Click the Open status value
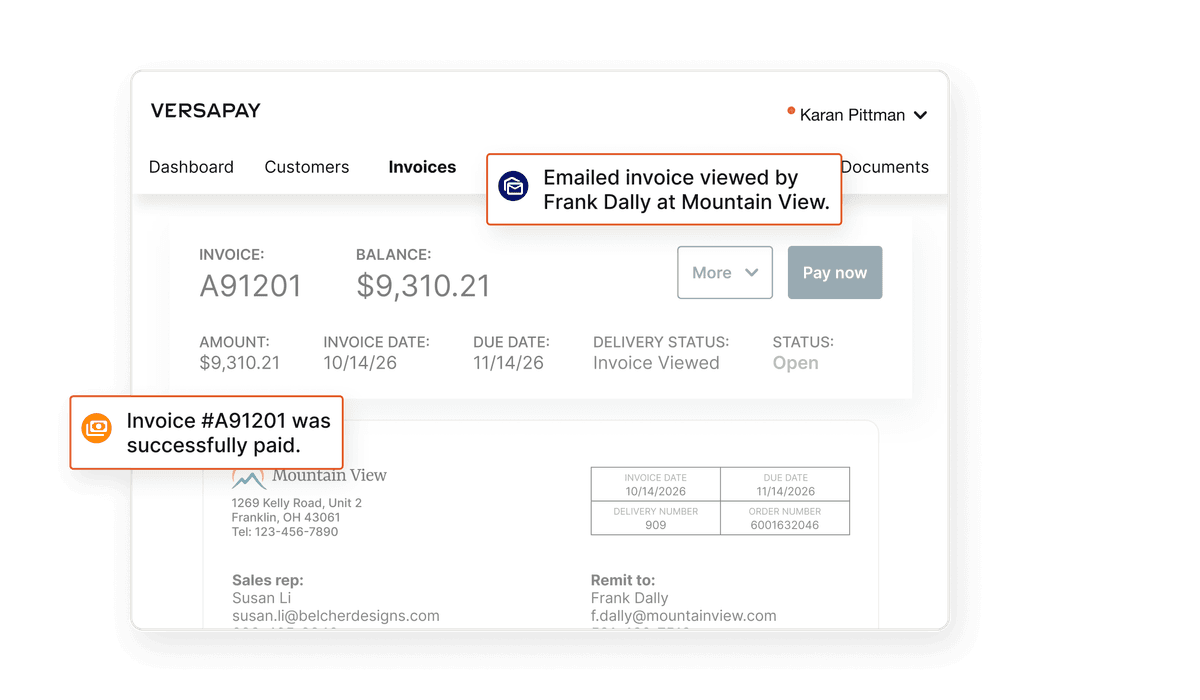The image size is (1200, 700). [x=795, y=363]
